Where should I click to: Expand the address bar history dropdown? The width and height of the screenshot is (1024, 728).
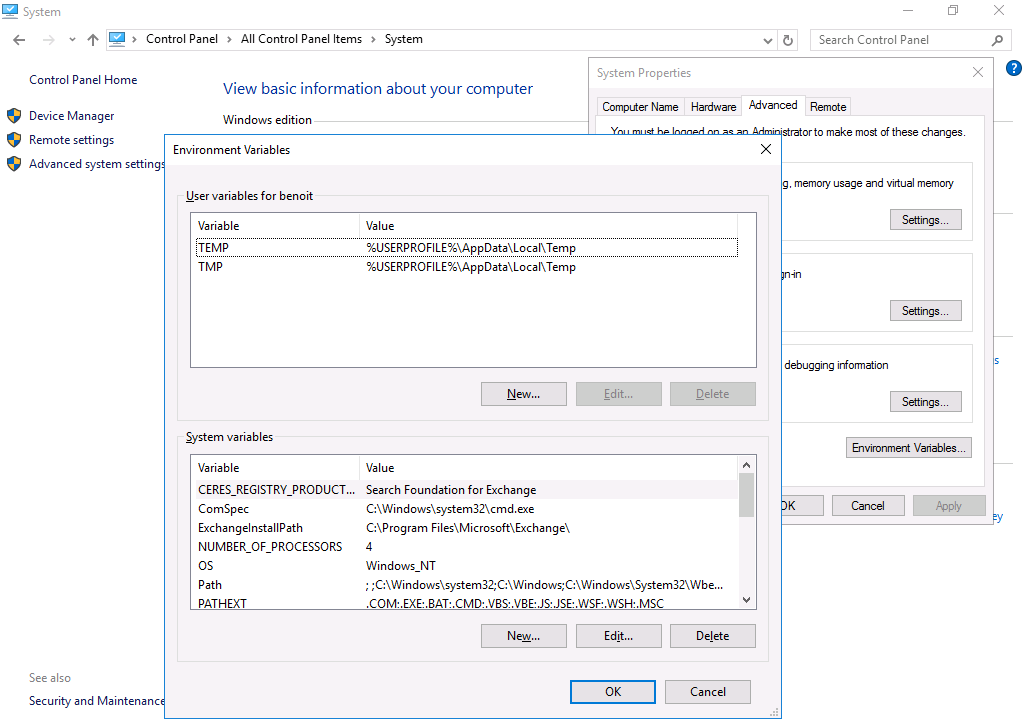pyautogui.click(x=768, y=40)
